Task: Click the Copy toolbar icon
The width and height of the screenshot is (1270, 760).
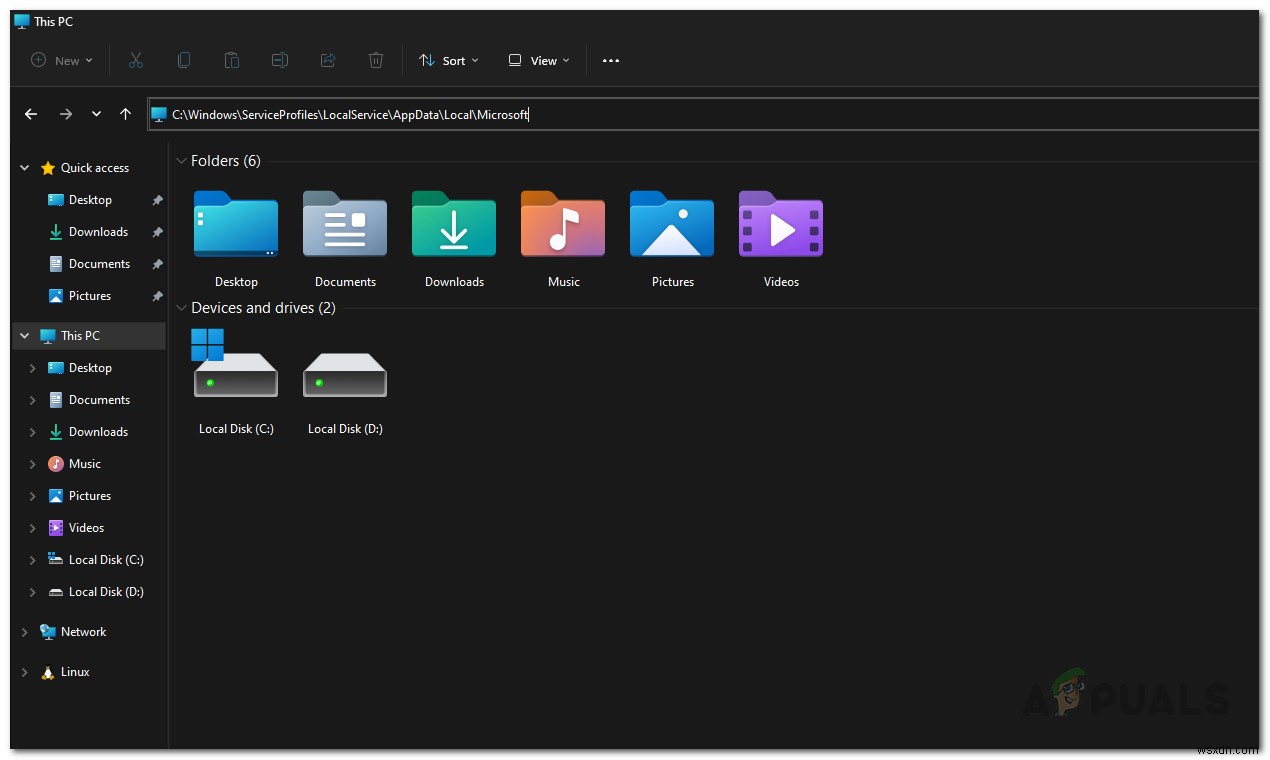Action: pyautogui.click(x=184, y=60)
